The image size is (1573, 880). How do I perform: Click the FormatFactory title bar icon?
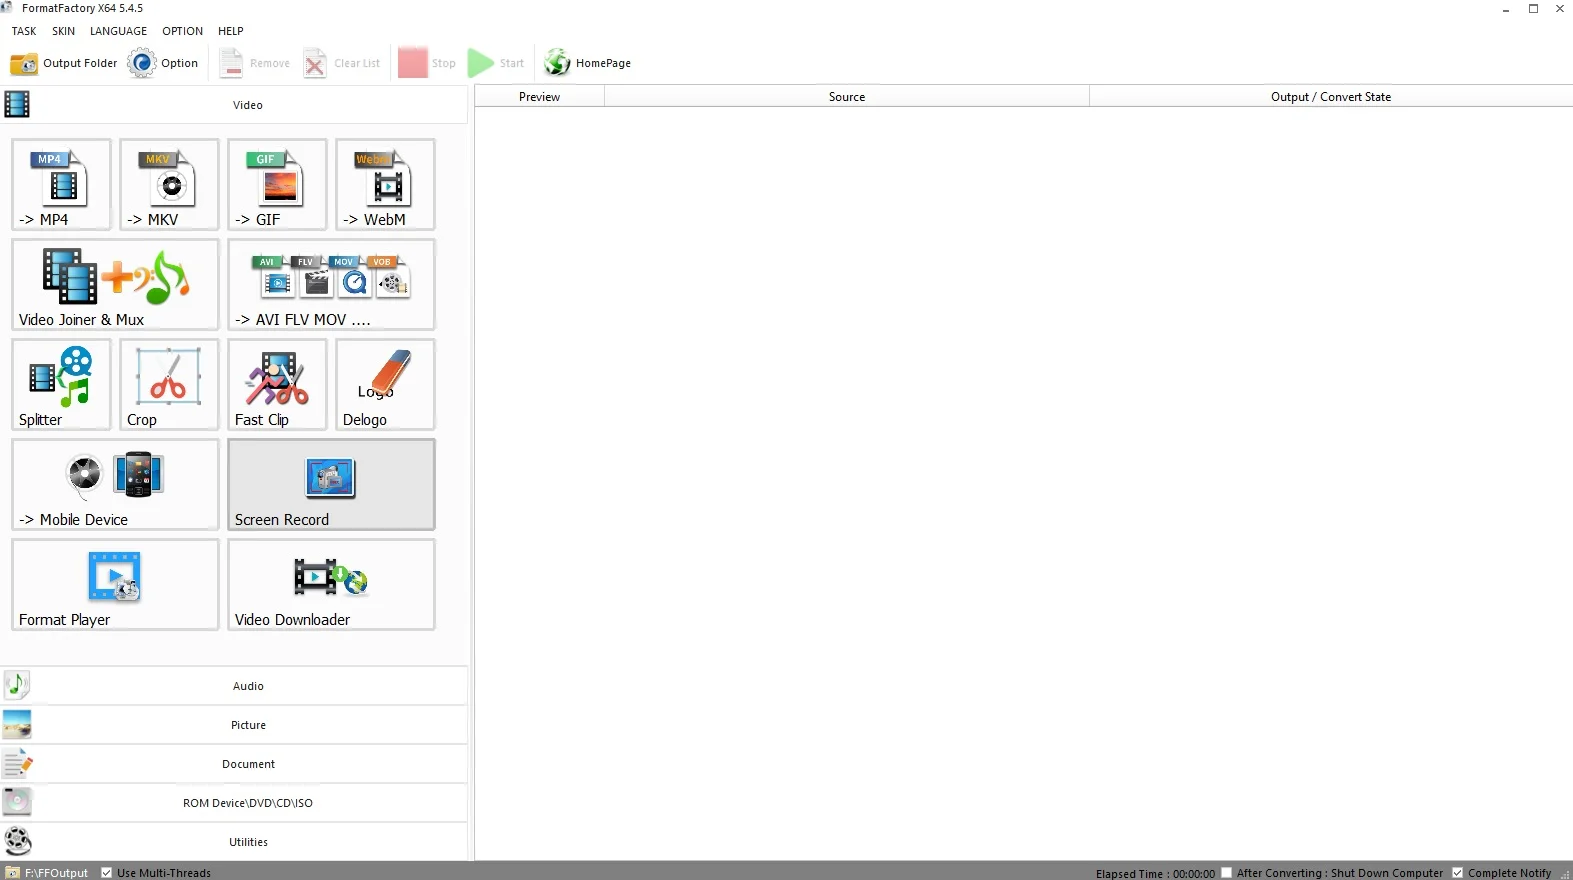pyautogui.click(x=7, y=7)
